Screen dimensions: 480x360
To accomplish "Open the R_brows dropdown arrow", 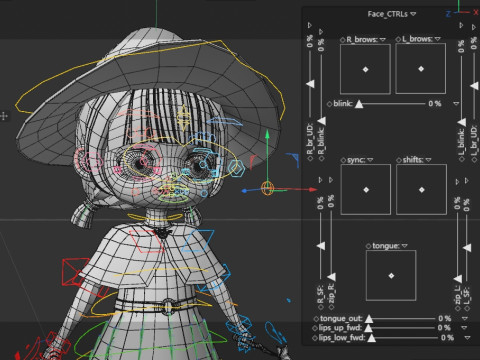I will [383, 39].
